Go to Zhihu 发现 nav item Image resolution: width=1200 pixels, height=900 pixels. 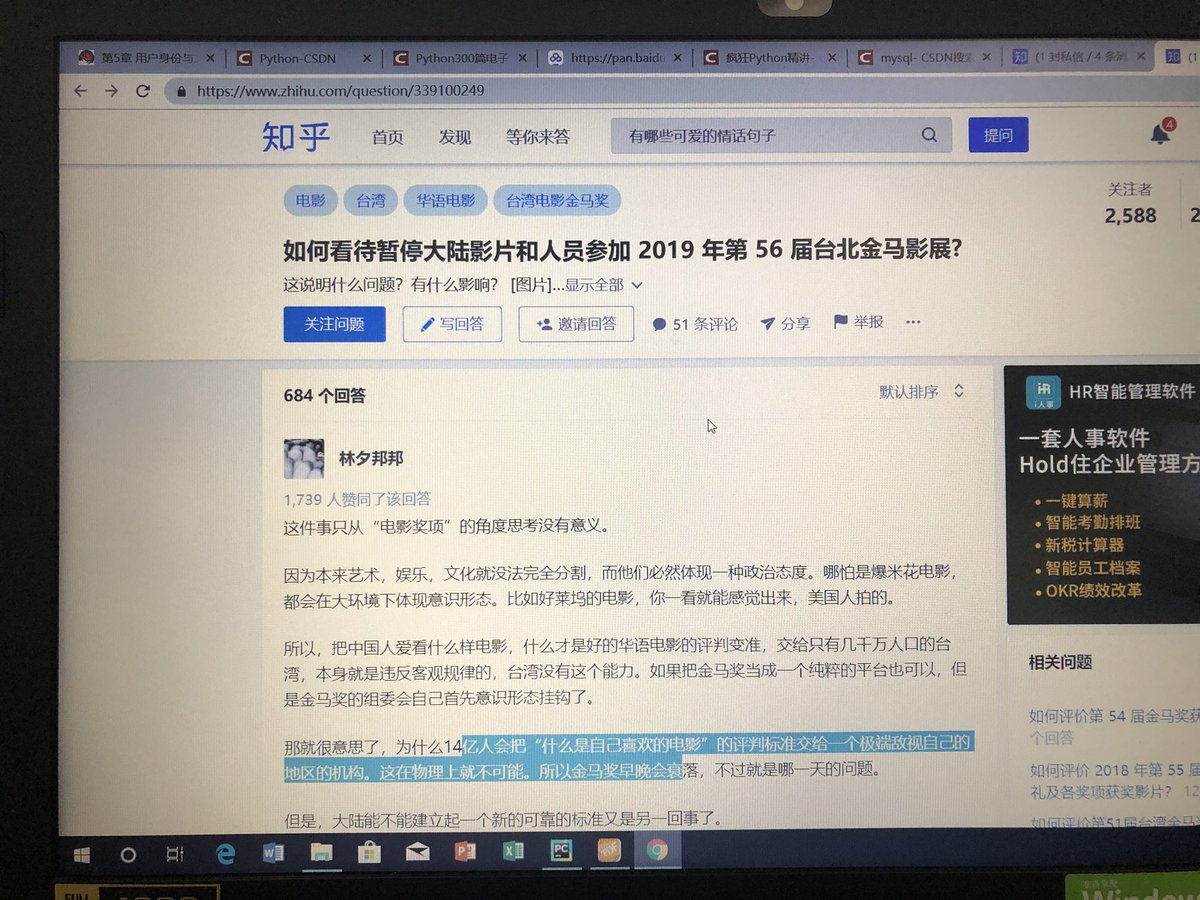pos(455,137)
